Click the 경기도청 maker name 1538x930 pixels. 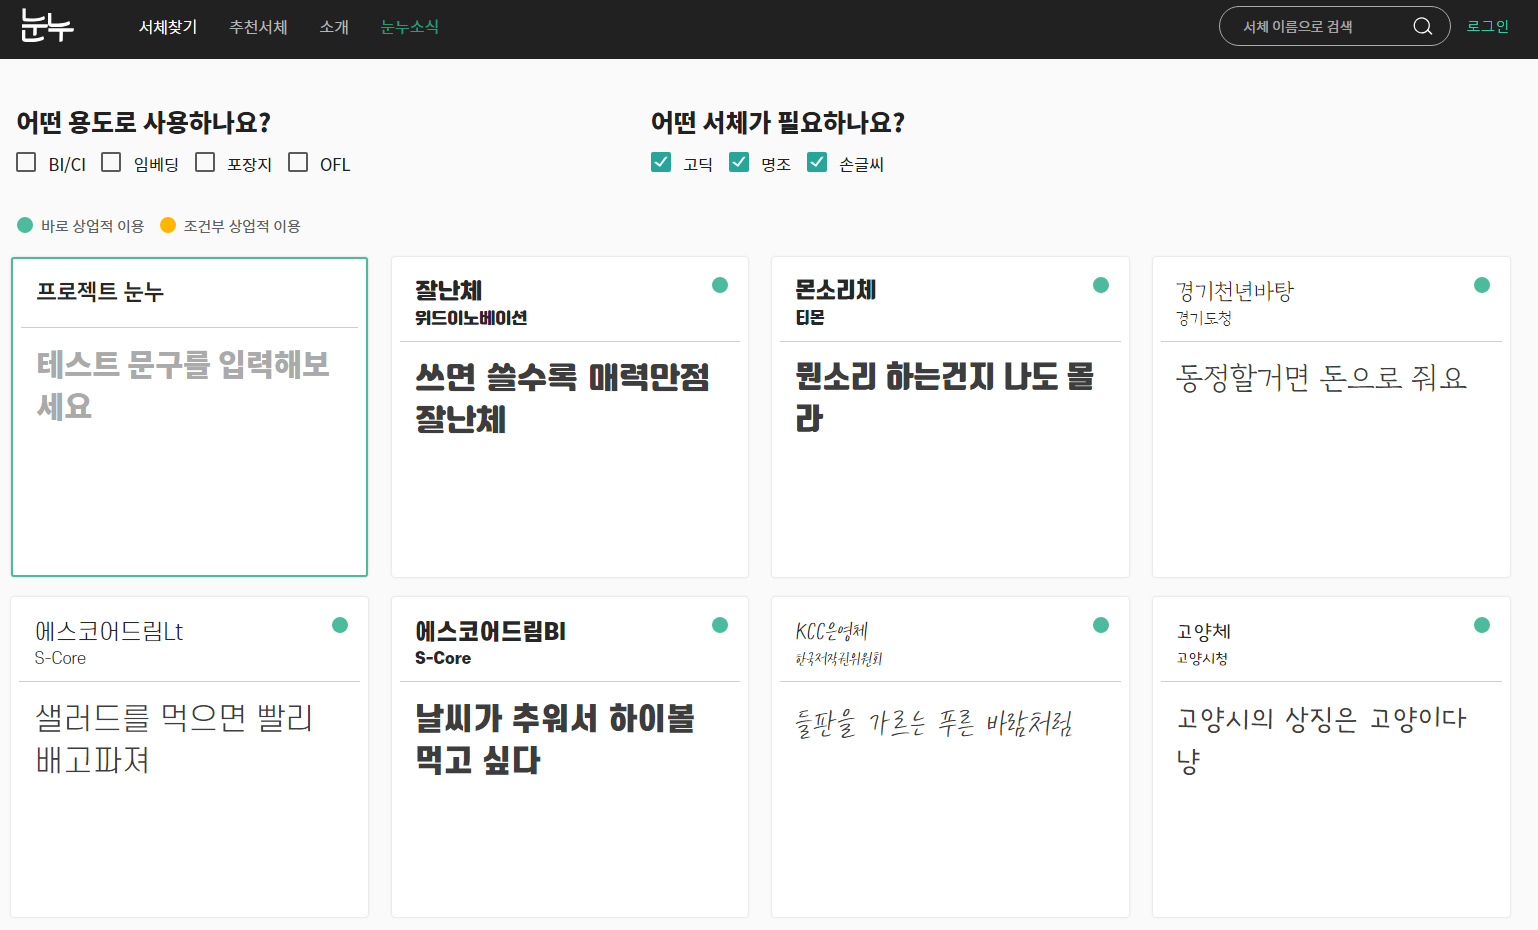(1204, 318)
